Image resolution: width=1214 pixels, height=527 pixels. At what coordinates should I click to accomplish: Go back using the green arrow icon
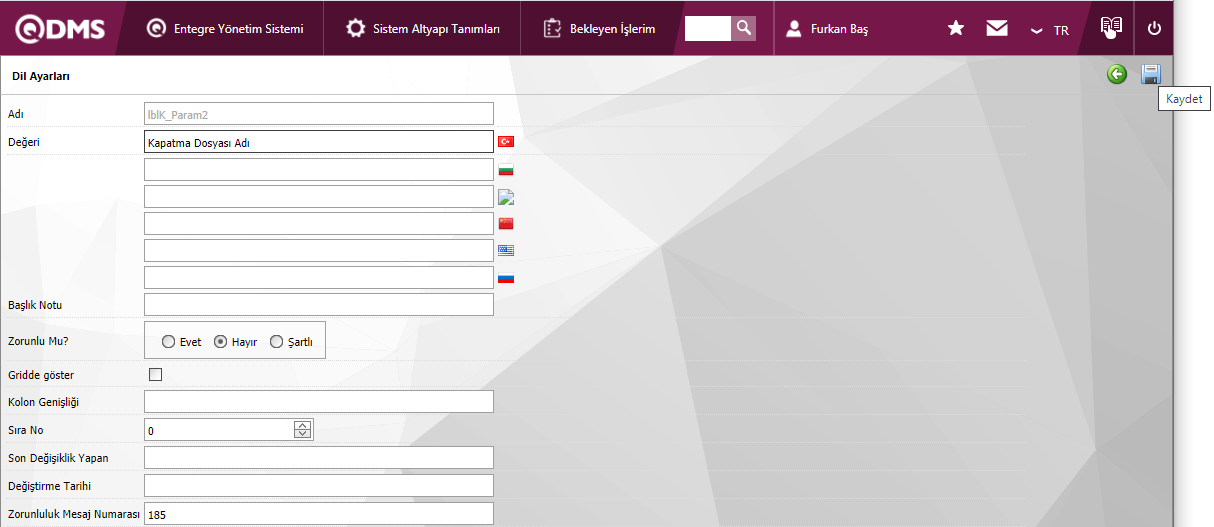point(1117,74)
